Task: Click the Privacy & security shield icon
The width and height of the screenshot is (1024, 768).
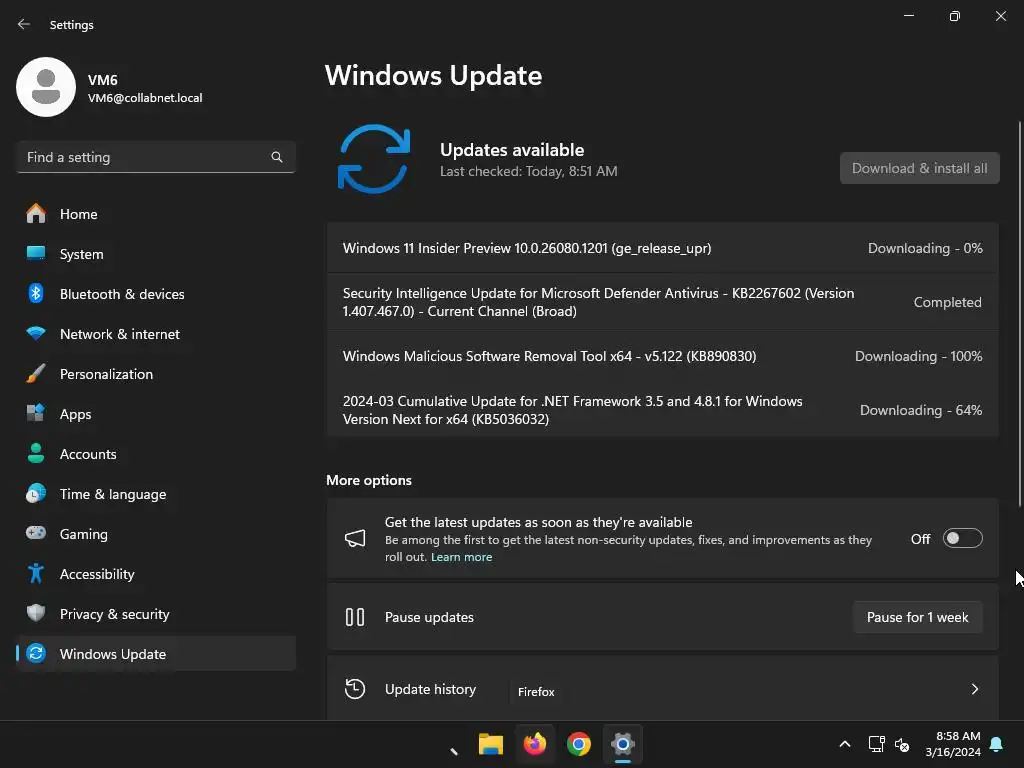Action: click(x=36, y=613)
